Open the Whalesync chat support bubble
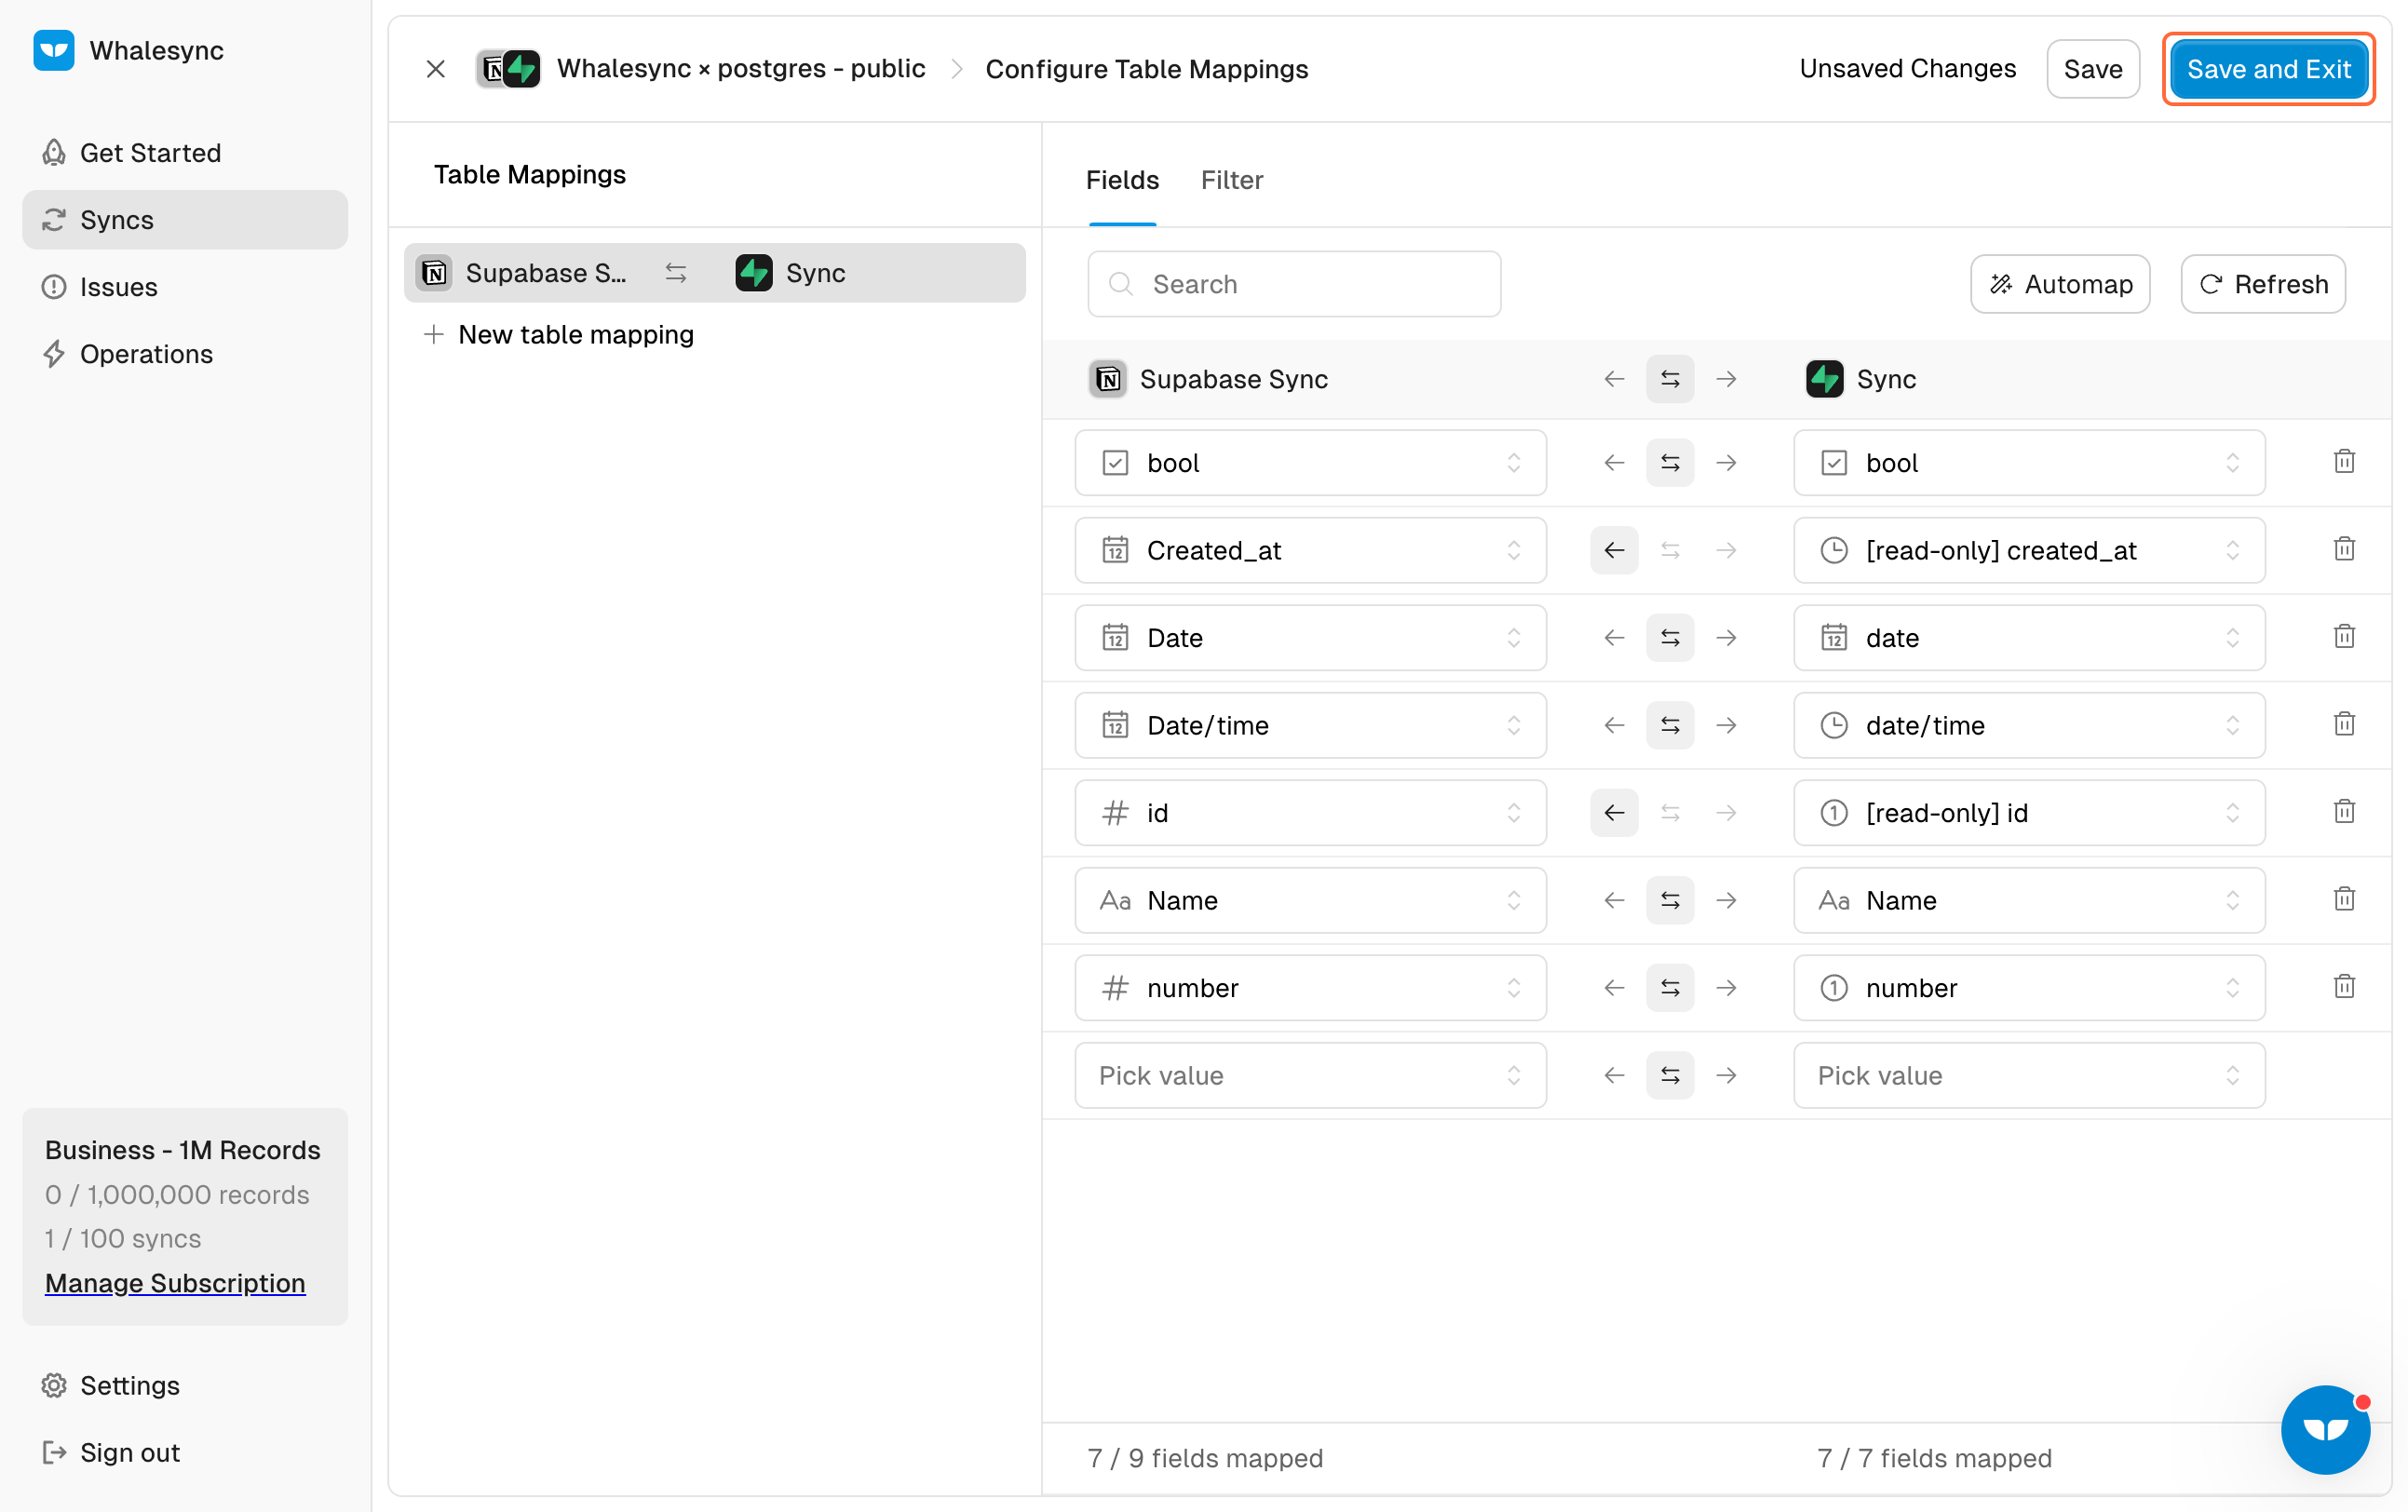The image size is (2408, 1512). [x=2324, y=1428]
